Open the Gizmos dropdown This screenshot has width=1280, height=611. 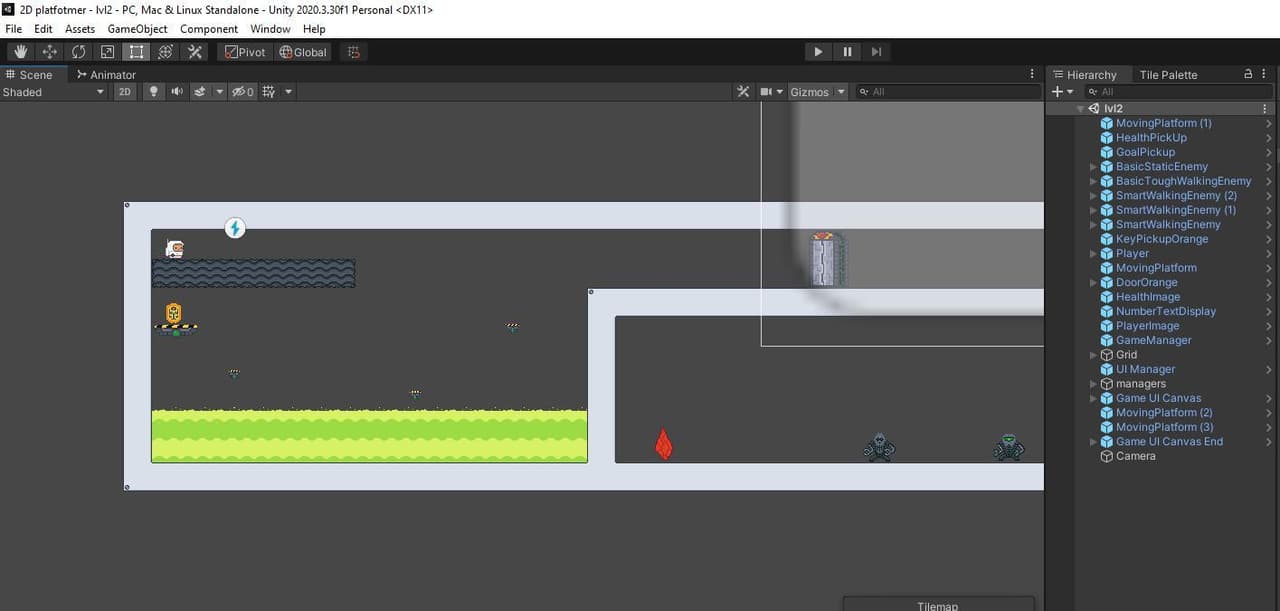[817, 92]
